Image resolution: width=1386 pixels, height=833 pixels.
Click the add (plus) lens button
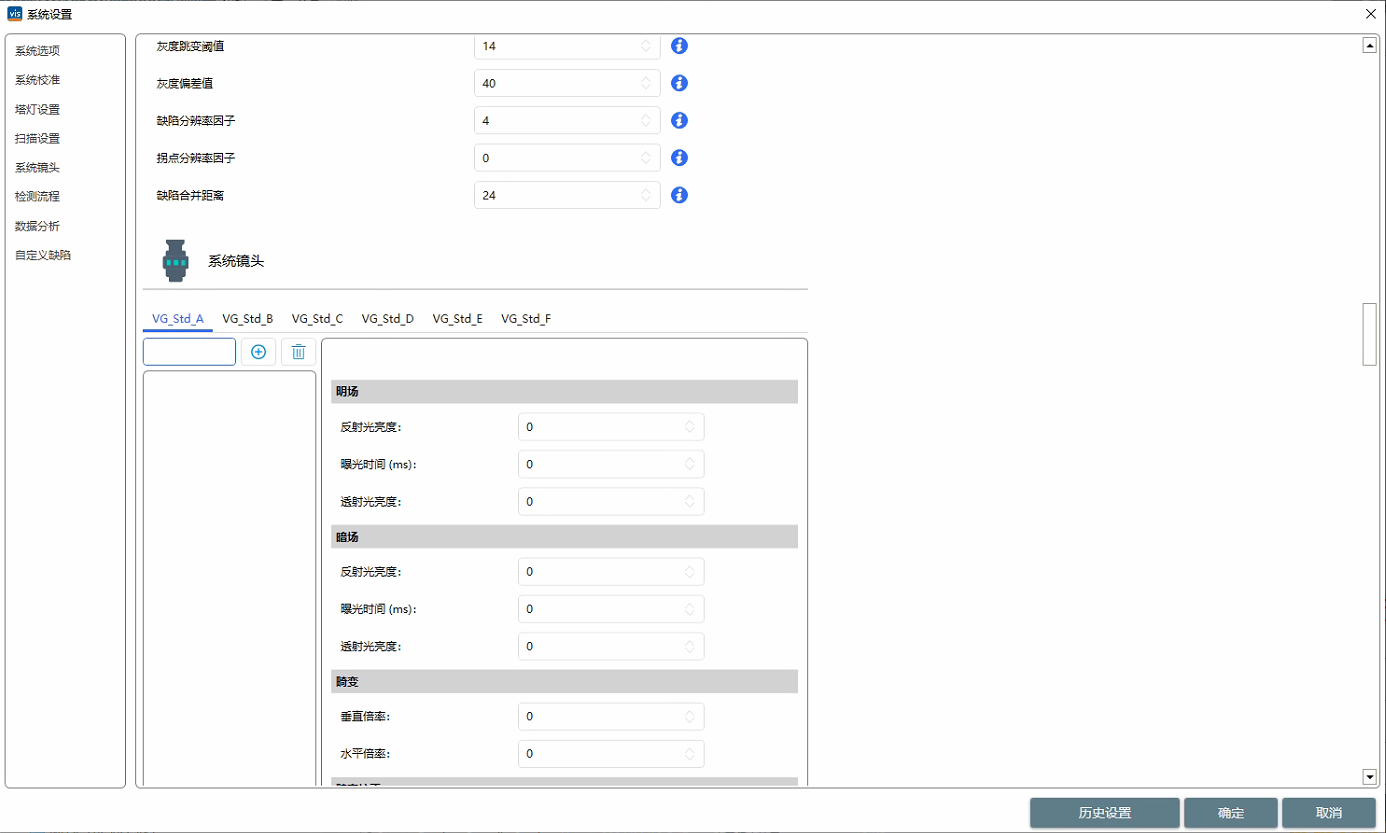[x=258, y=352]
